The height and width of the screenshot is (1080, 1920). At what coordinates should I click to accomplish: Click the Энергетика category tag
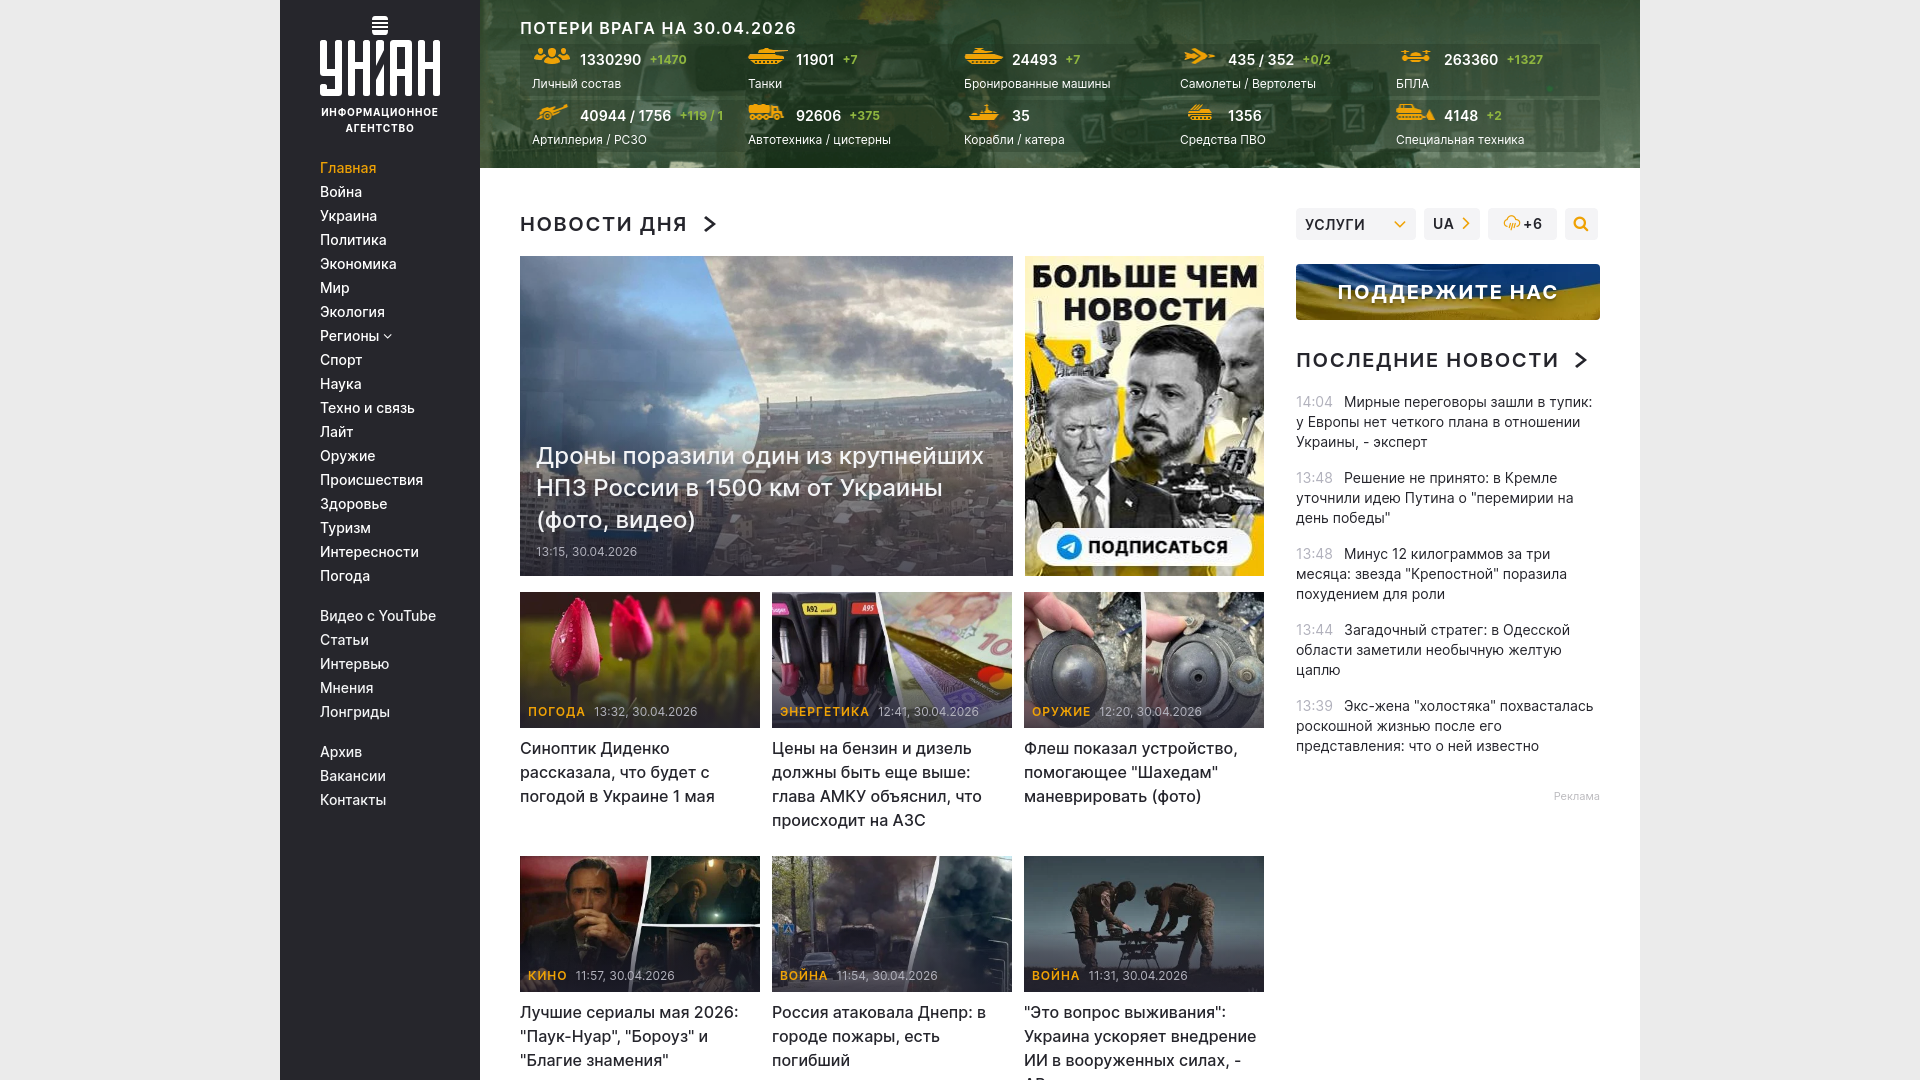point(825,712)
